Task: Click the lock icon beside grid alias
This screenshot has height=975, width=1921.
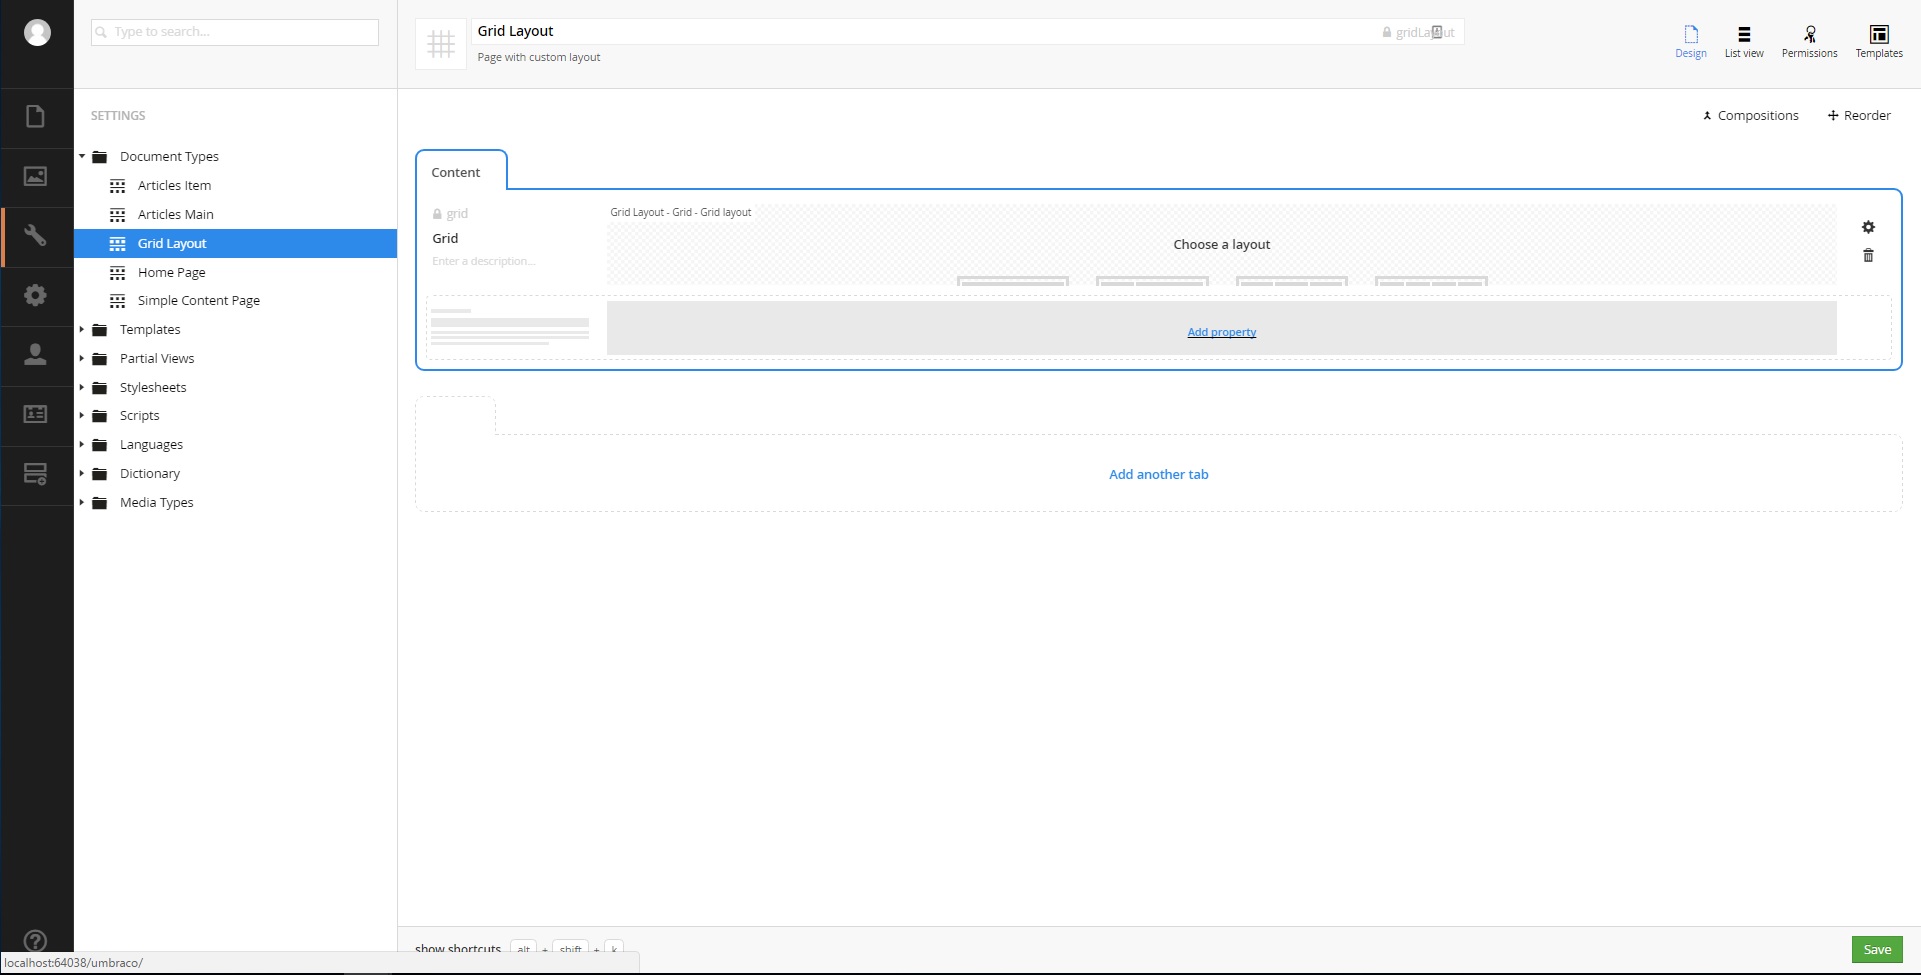Action: pyautogui.click(x=437, y=214)
